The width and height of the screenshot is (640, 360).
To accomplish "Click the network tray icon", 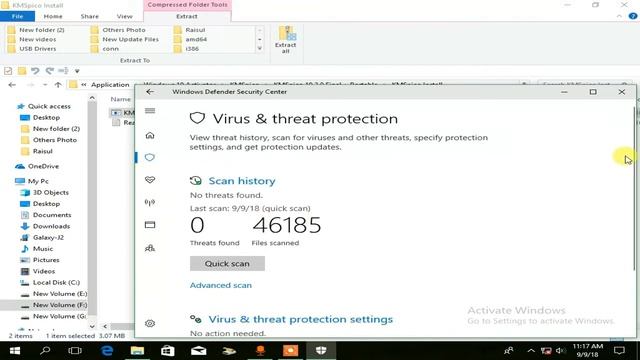I will 546,351.
